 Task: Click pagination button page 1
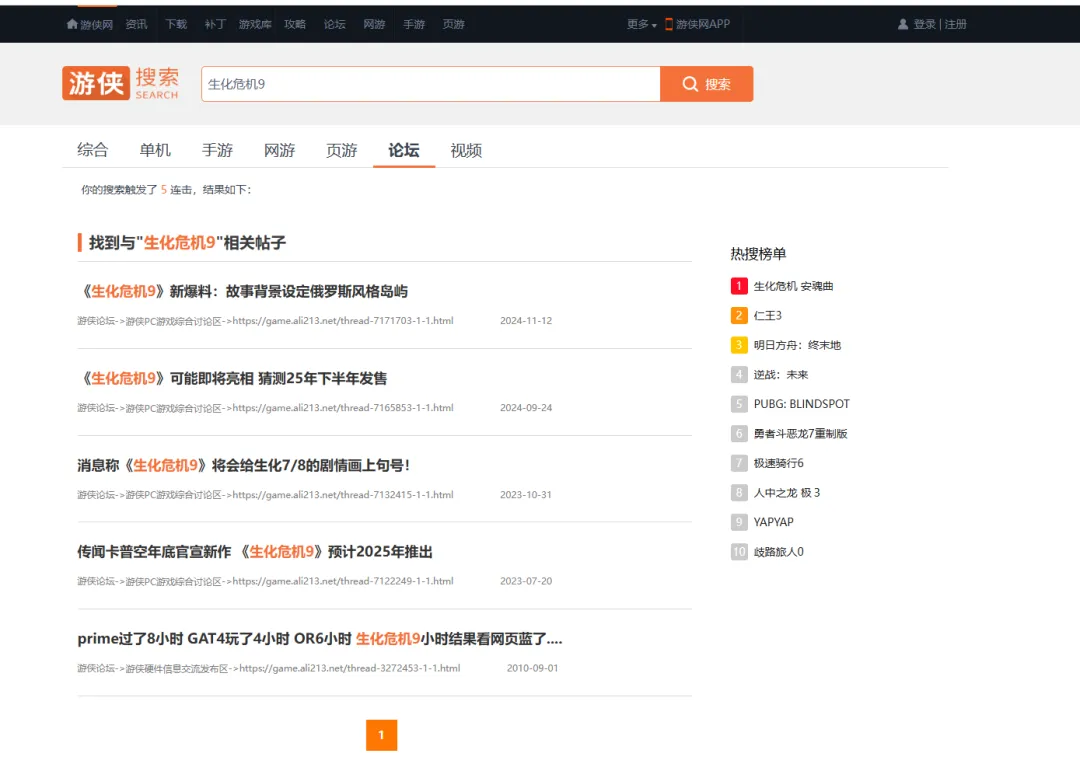click(382, 735)
